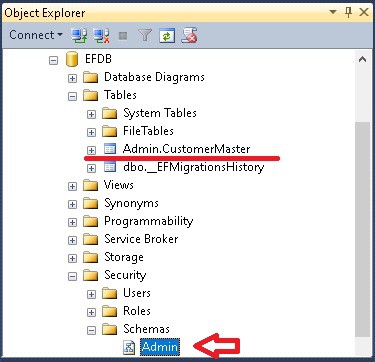Select the Views label
This screenshot has width=375, height=362.
click(119, 185)
